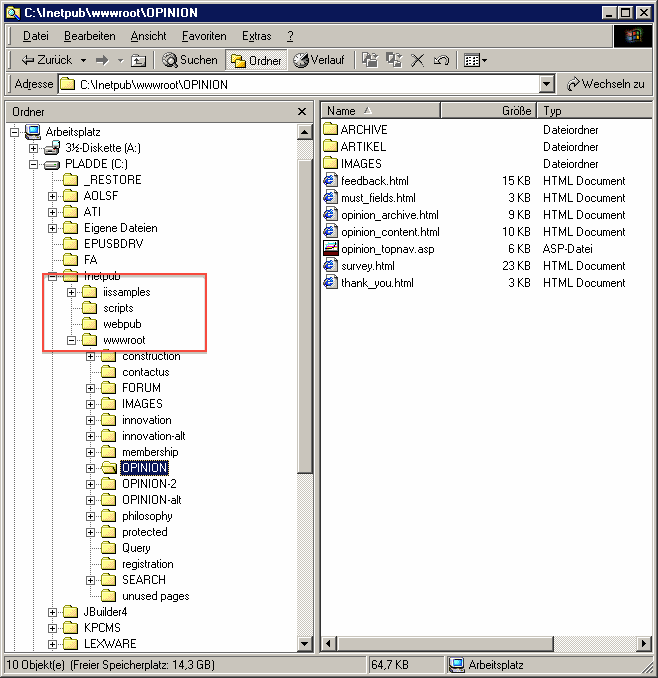Click the Move To folder icon
The height and width of the screenshot is (678, 658).
pyautogui.click(x=370, y=60)
